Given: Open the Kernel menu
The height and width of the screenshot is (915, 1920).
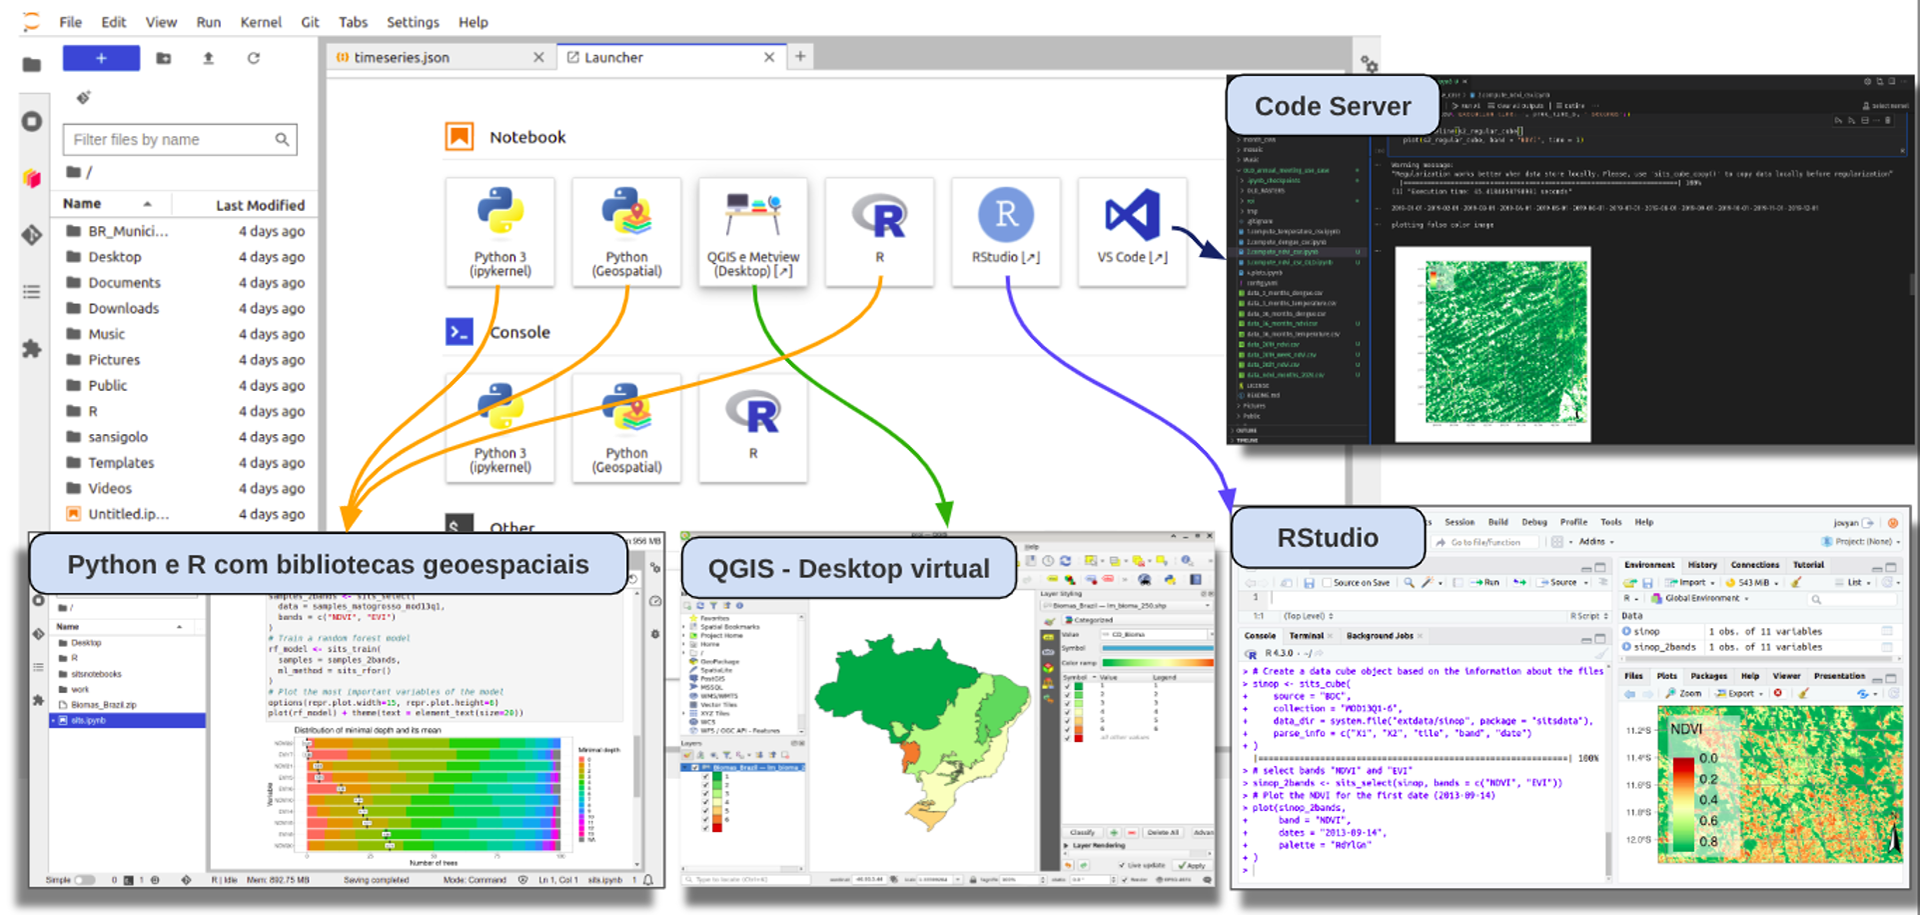Looking at the screenshot, I should coord(260,22).
